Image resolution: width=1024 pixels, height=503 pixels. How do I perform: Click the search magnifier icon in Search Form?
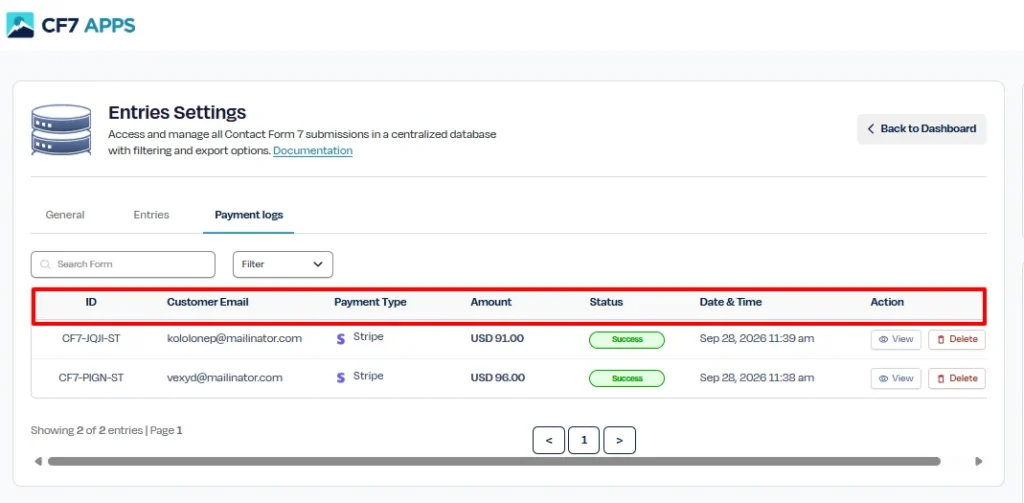coord(45,265)
